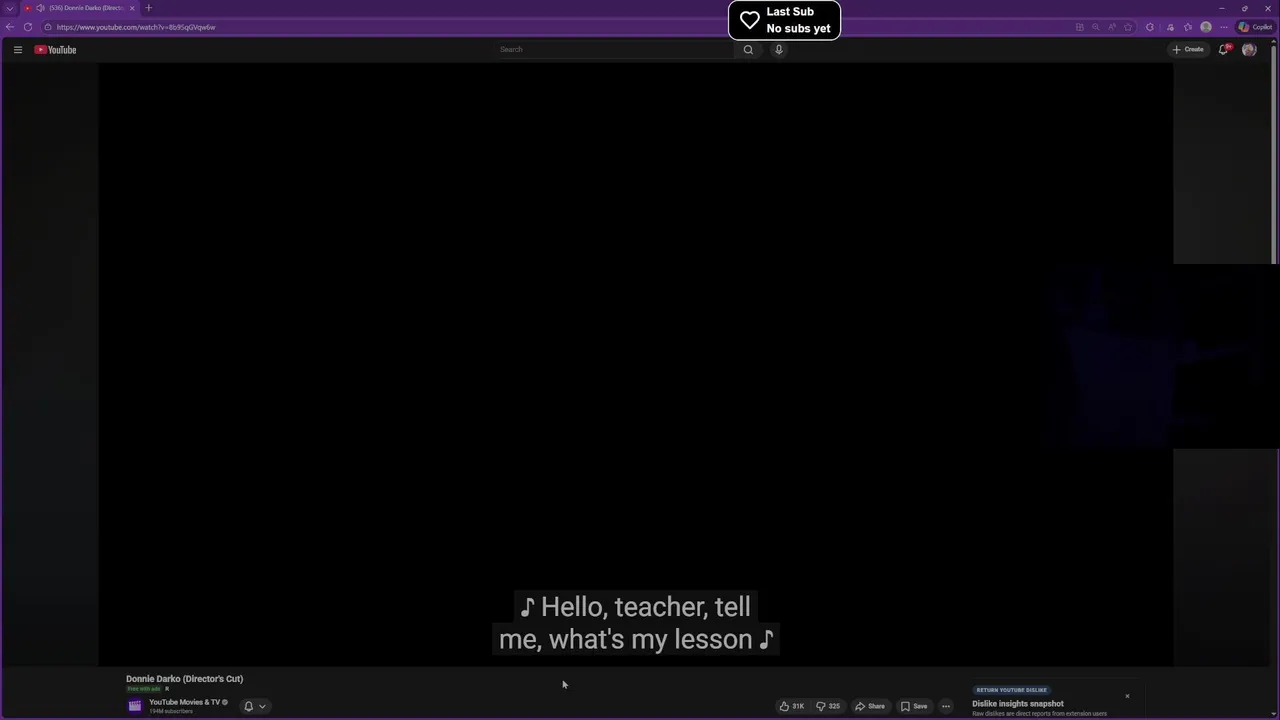Share the Donnie Darko video
Image resolution: width=1280 pixels, height=720 pixels.
pos(869,706)
